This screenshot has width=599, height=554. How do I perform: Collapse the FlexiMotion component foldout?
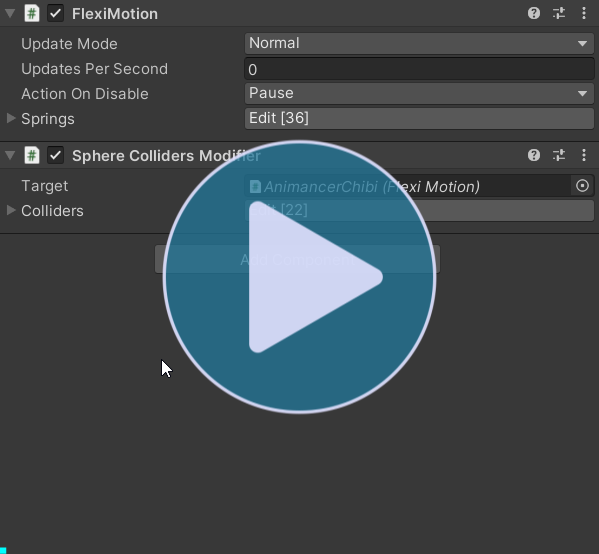click(10, 13)
